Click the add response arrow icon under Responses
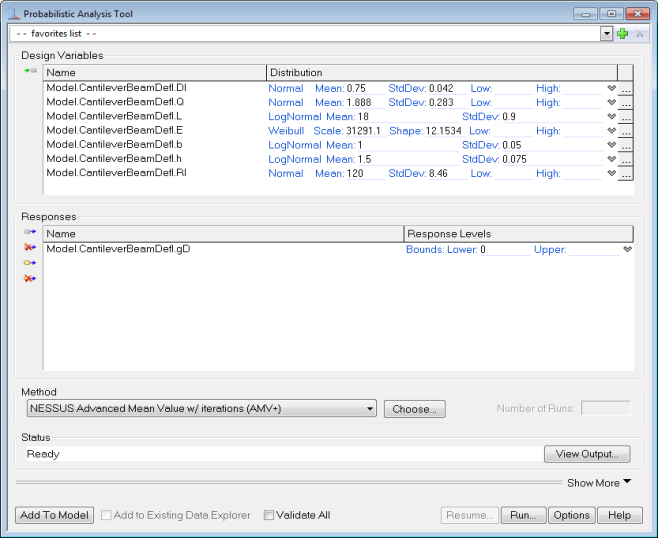658x538 pixels. pyautogui.click(x=30, y=232)
